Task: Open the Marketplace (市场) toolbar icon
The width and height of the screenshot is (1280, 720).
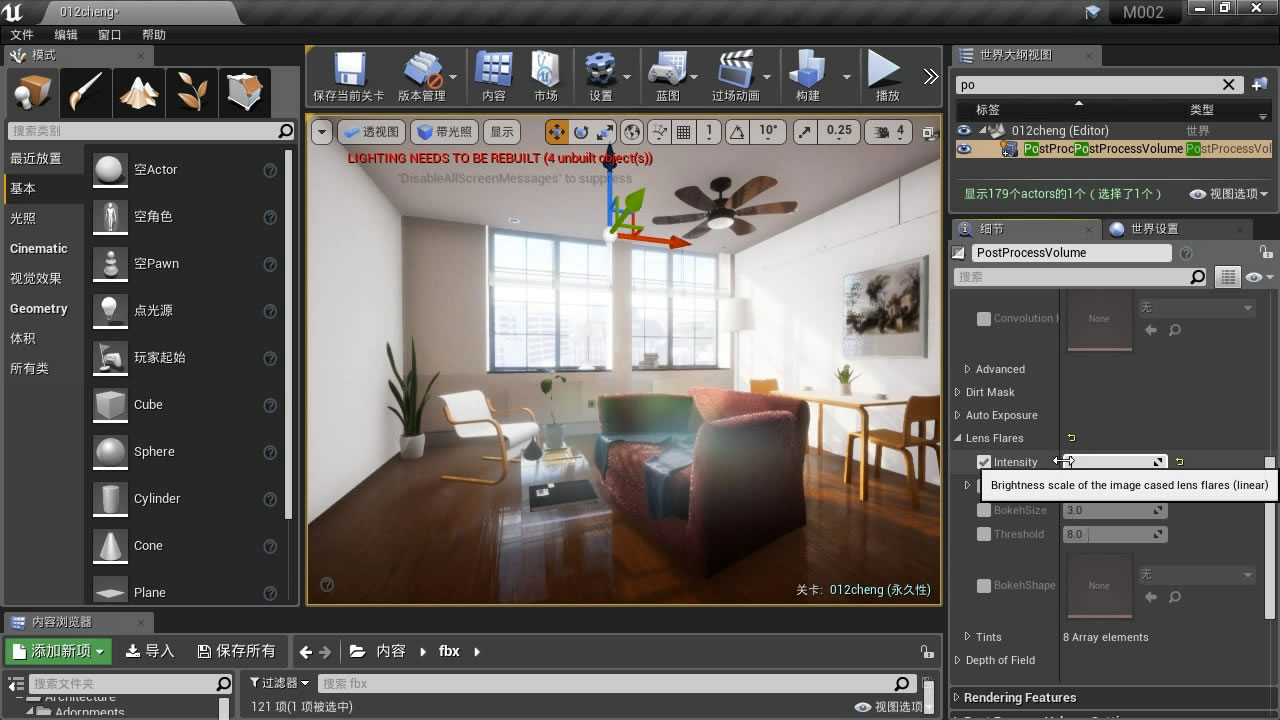Action: 545,71
